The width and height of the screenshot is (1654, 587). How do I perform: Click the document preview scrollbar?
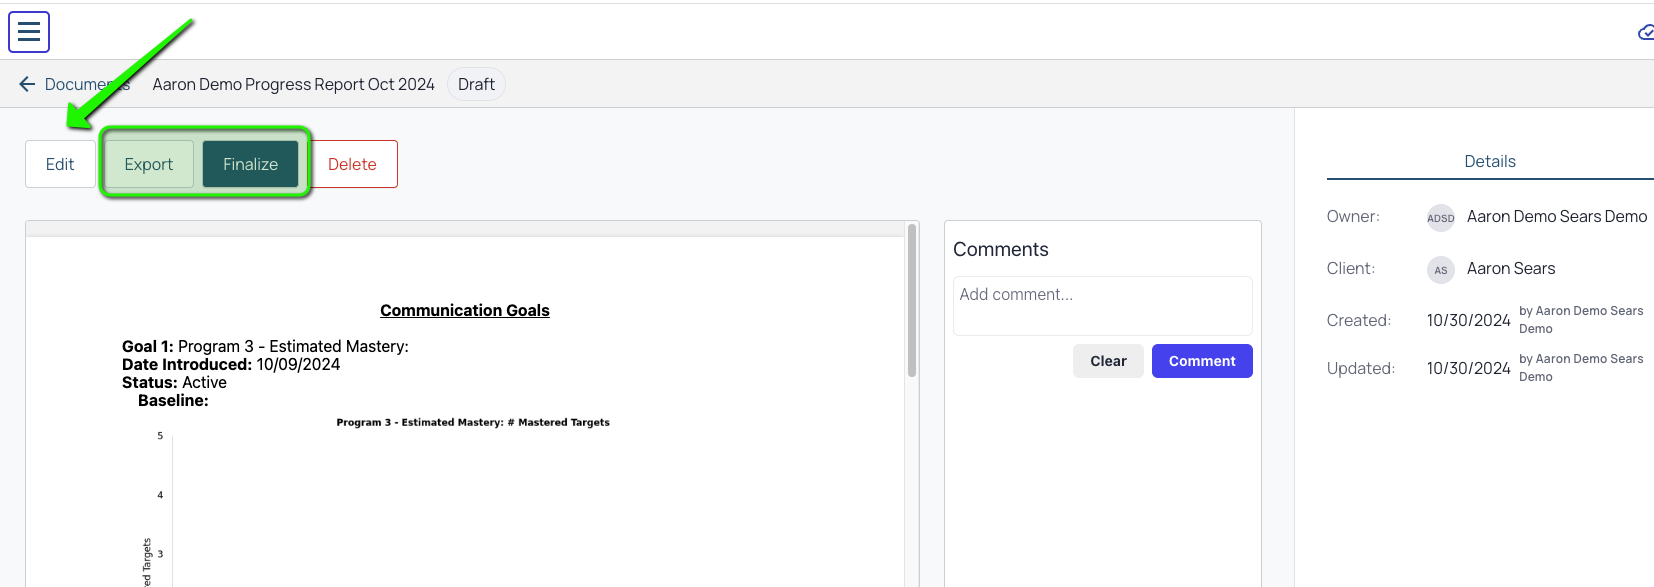point(912,300)
